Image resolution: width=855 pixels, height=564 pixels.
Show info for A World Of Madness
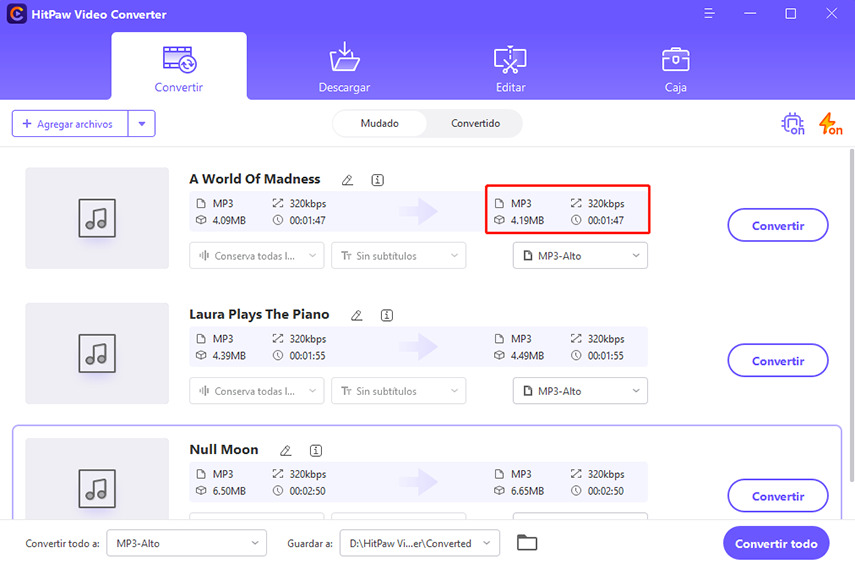(x=377, y=180)
